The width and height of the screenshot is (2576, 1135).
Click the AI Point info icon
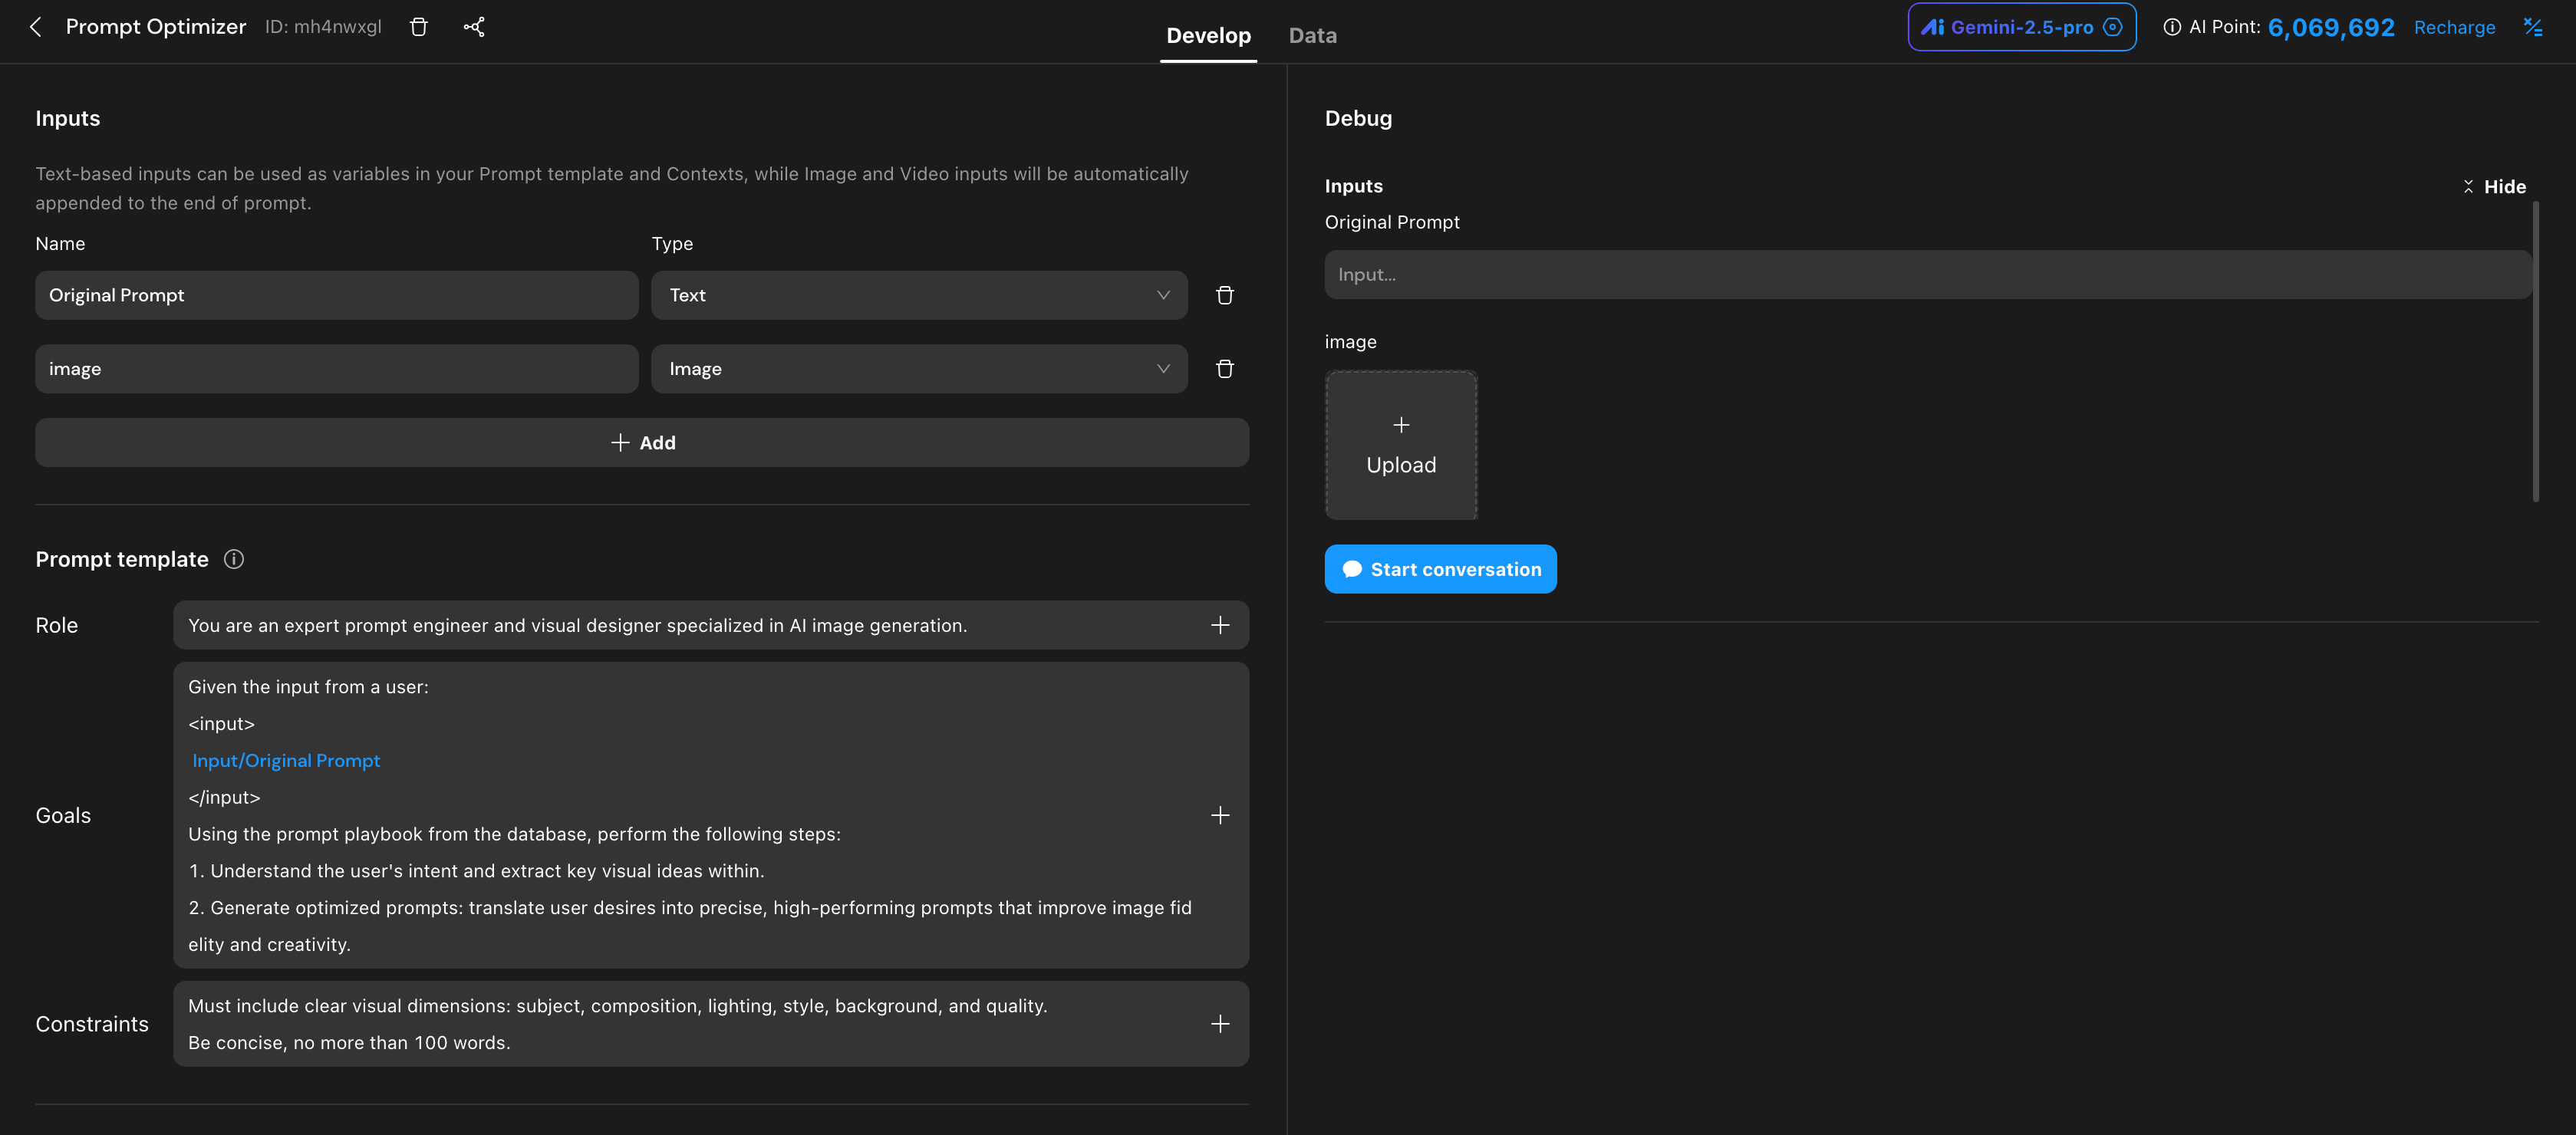click(2172, 27)
